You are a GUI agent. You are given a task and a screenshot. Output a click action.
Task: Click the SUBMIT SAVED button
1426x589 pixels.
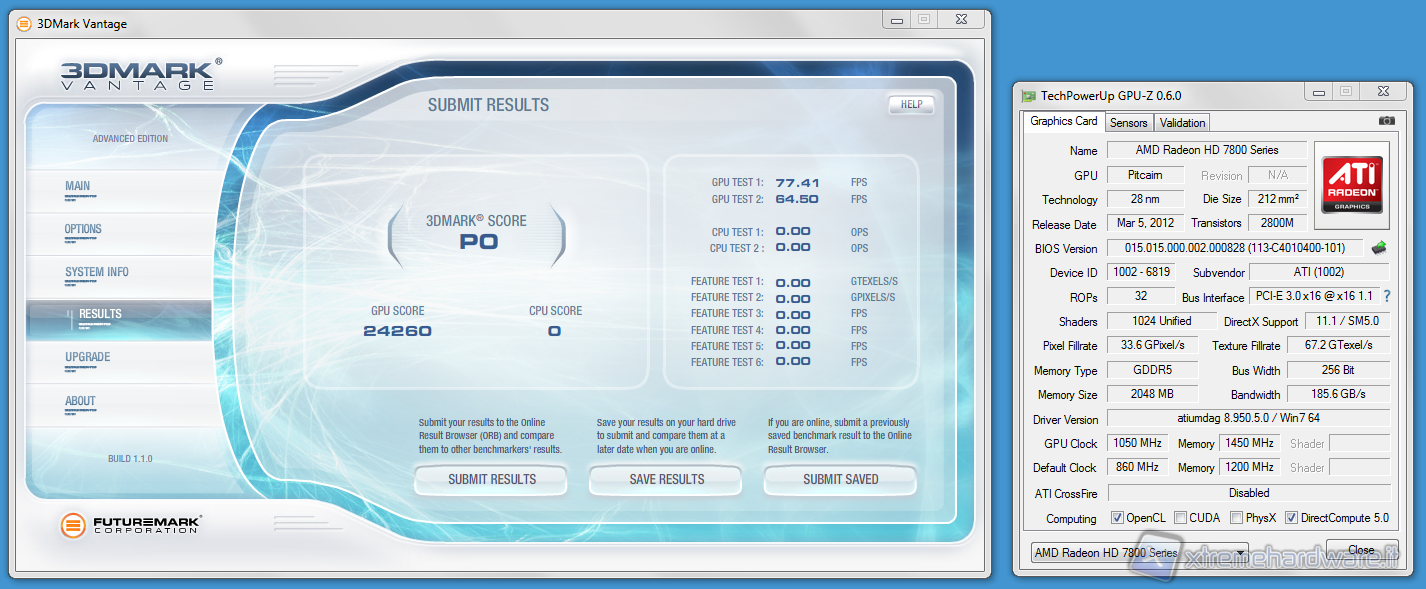point(840,480)
